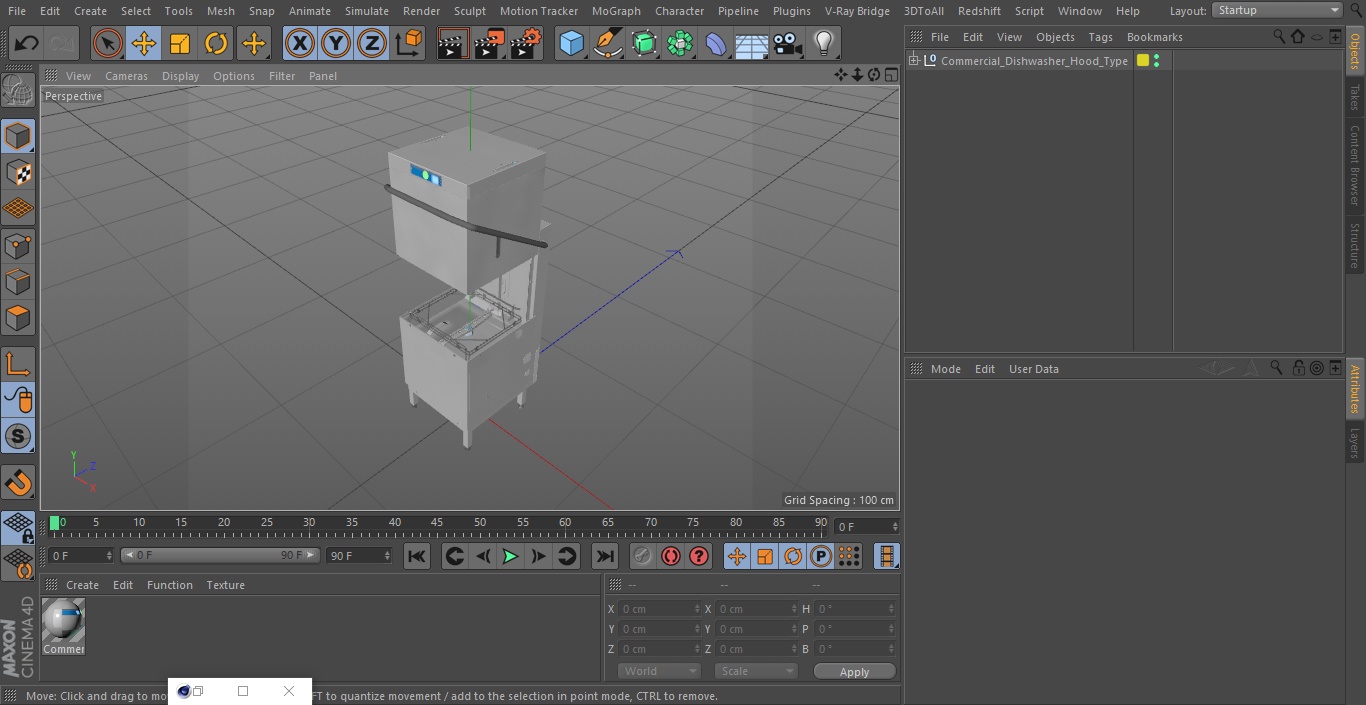This screenshot has width=1366, height=705.
Task: Switch to Texture mode checkered cube
Action: (x=18, y=172)
